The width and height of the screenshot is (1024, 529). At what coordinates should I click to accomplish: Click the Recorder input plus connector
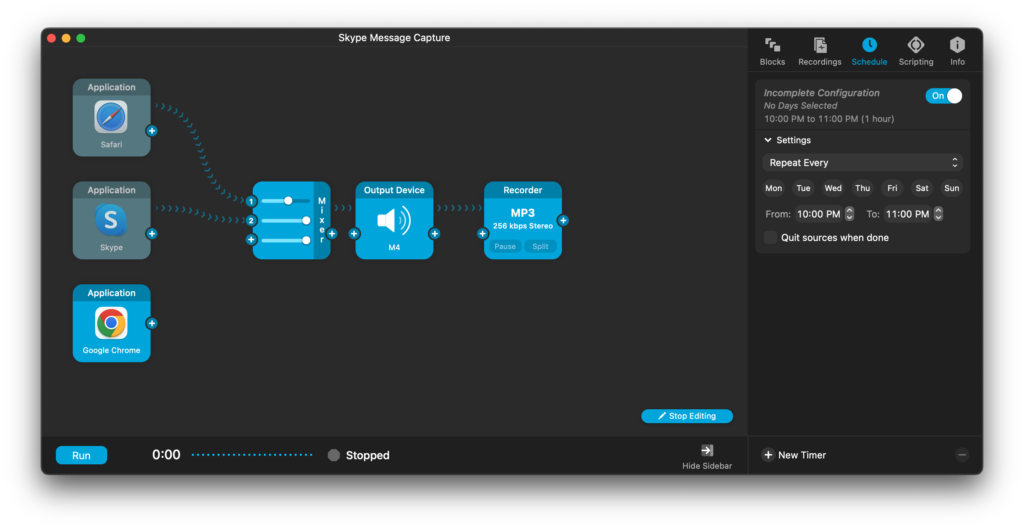[x=483, y=234]
